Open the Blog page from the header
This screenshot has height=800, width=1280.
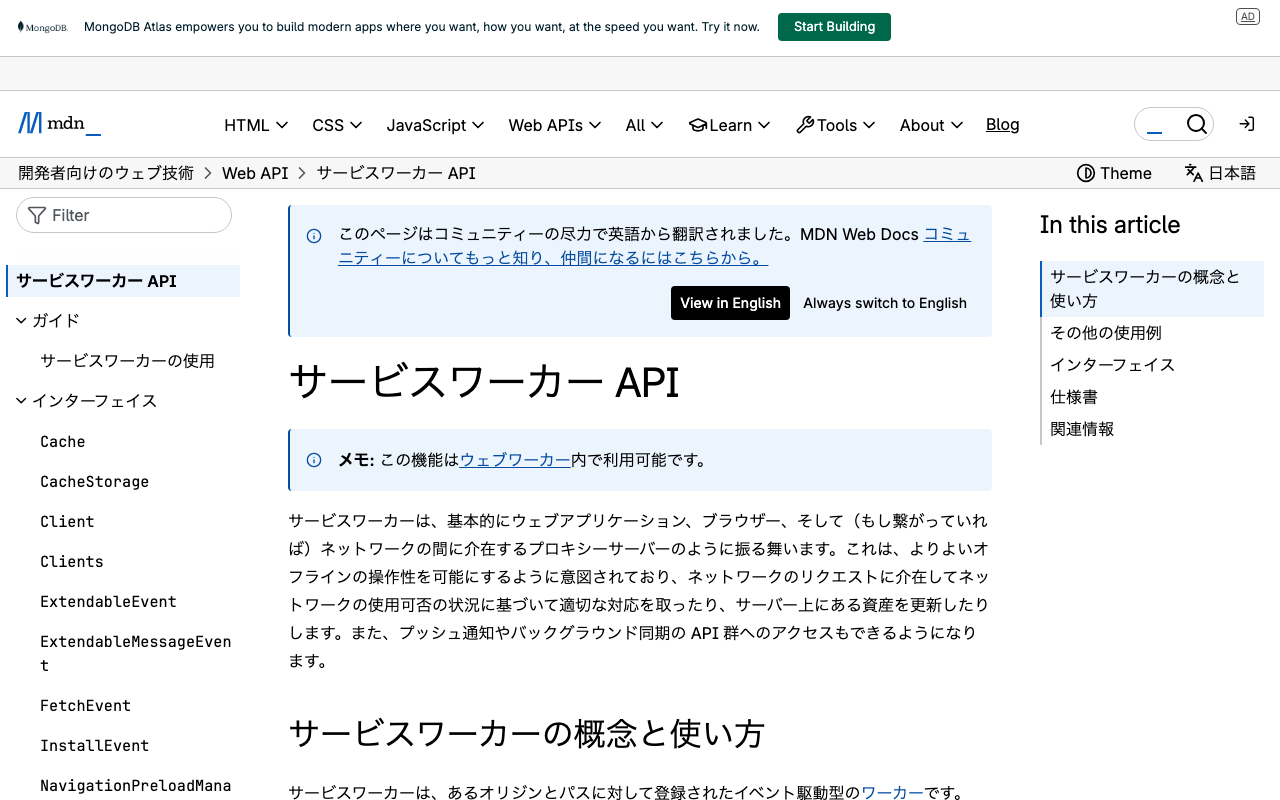click(1002, 124)
